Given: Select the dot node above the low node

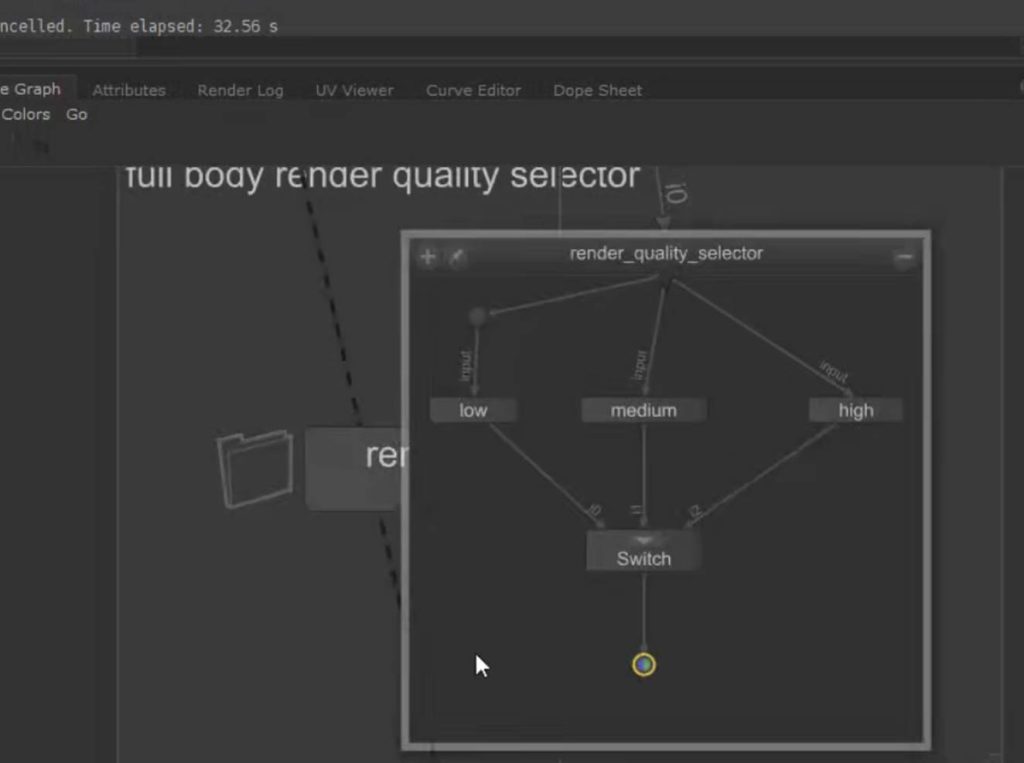Looking at the screenshot, I should [x=478, y=316].
